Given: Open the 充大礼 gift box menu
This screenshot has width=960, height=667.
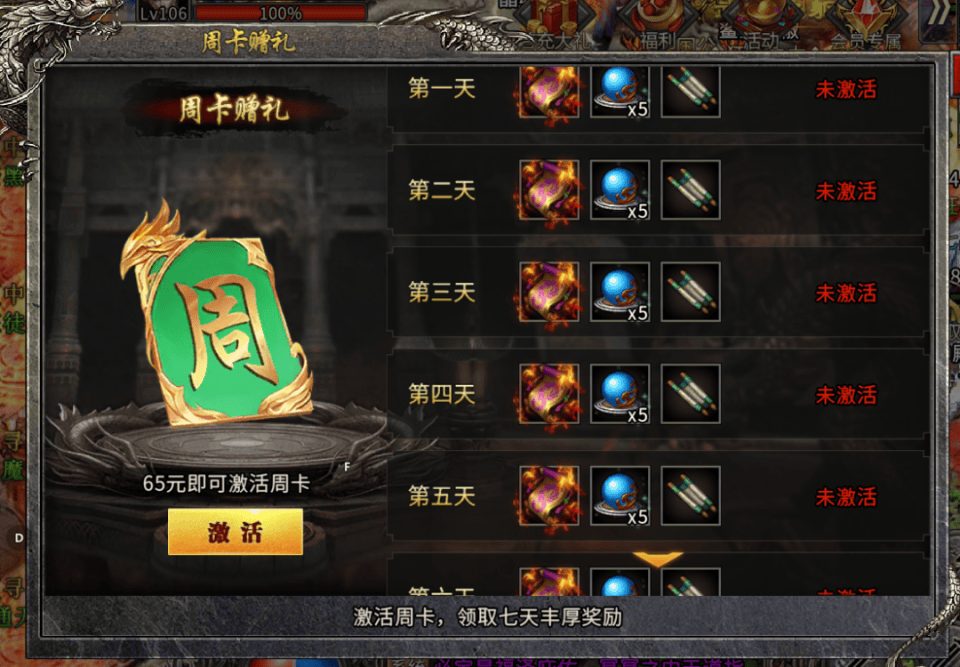Looking at the screenshot, I should [x=556, y=23].
